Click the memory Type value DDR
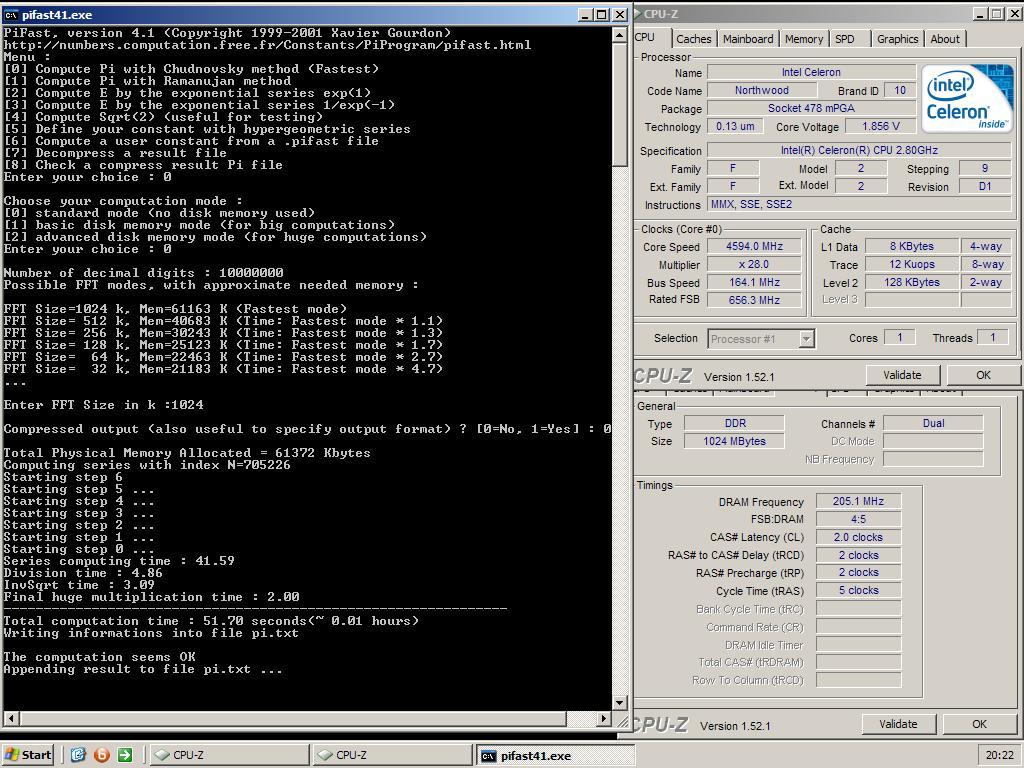The height and width of the screenshot is (768, 1024). pos(735,423)
